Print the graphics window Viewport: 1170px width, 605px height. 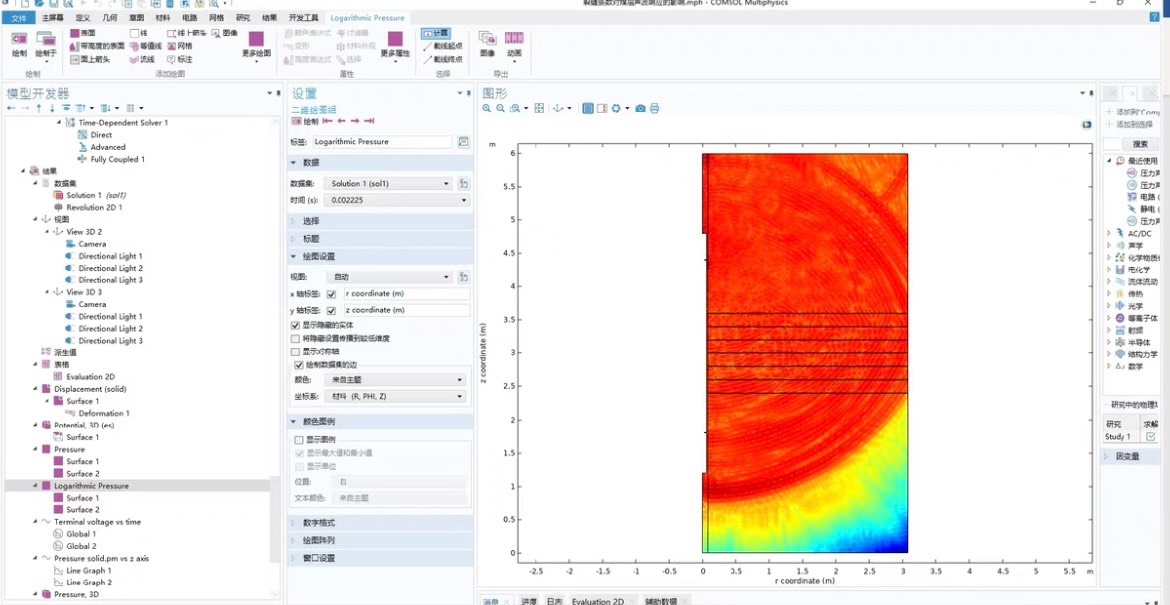click(x=654, y=108)
